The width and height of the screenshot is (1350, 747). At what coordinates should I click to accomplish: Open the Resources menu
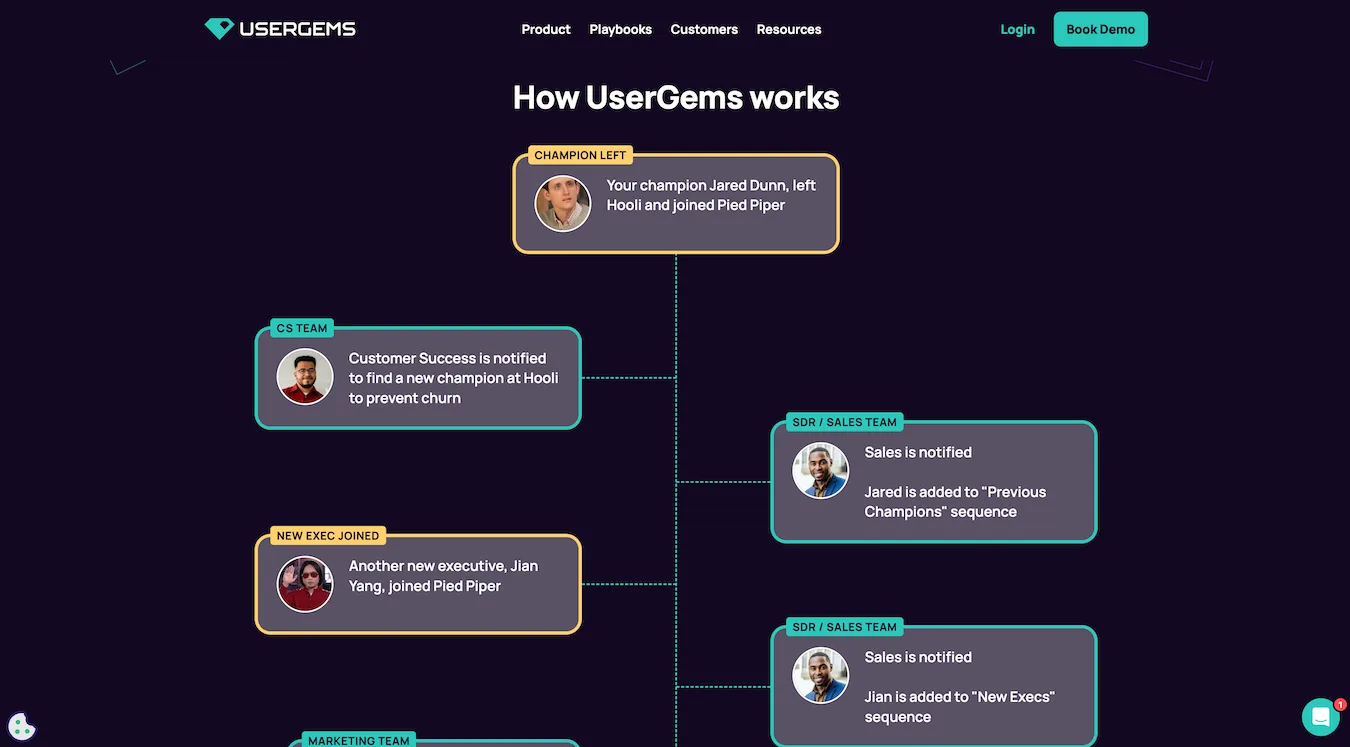pyautogui.click(x=789, y=29)
